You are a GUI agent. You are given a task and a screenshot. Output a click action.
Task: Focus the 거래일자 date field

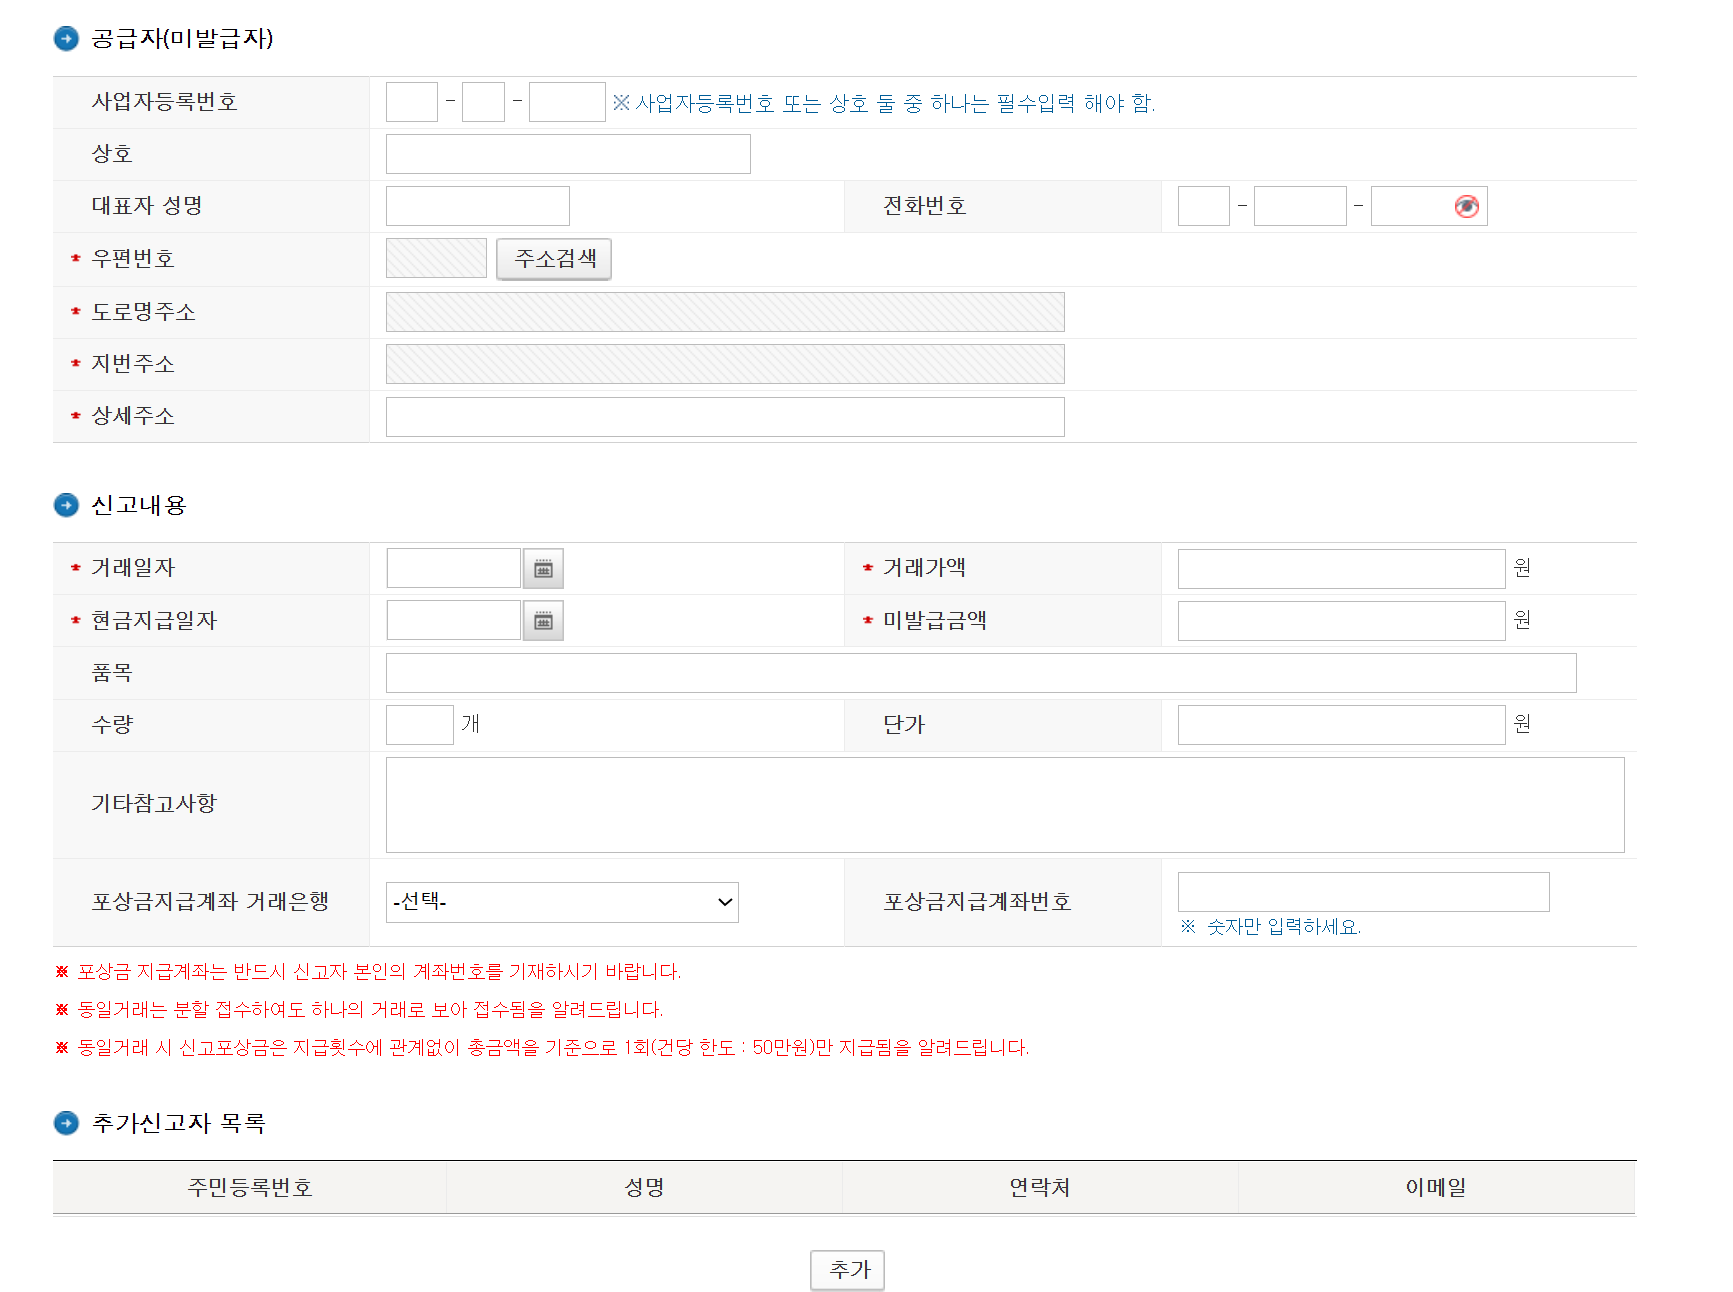pyautogui.click(x=454, y=568)
